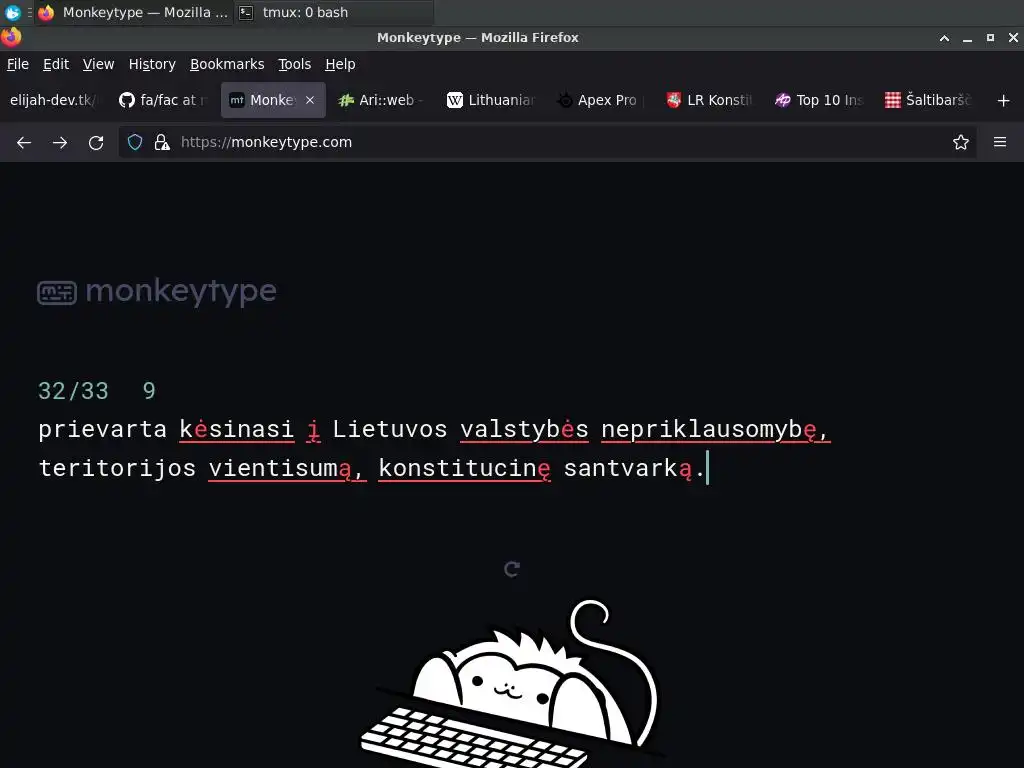Click the word vientisumą,
Screen dimensions: 1024x768
287,468
